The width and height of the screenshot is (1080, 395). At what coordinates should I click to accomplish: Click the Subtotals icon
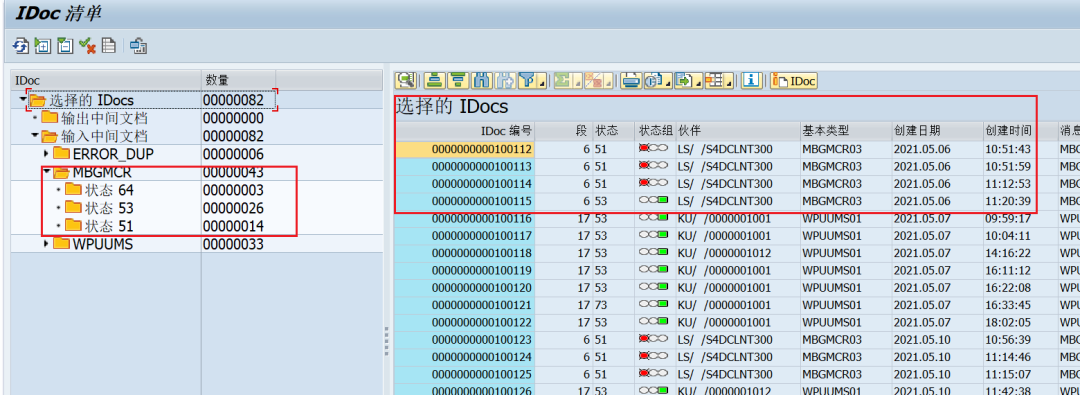(x=595, y=81)
